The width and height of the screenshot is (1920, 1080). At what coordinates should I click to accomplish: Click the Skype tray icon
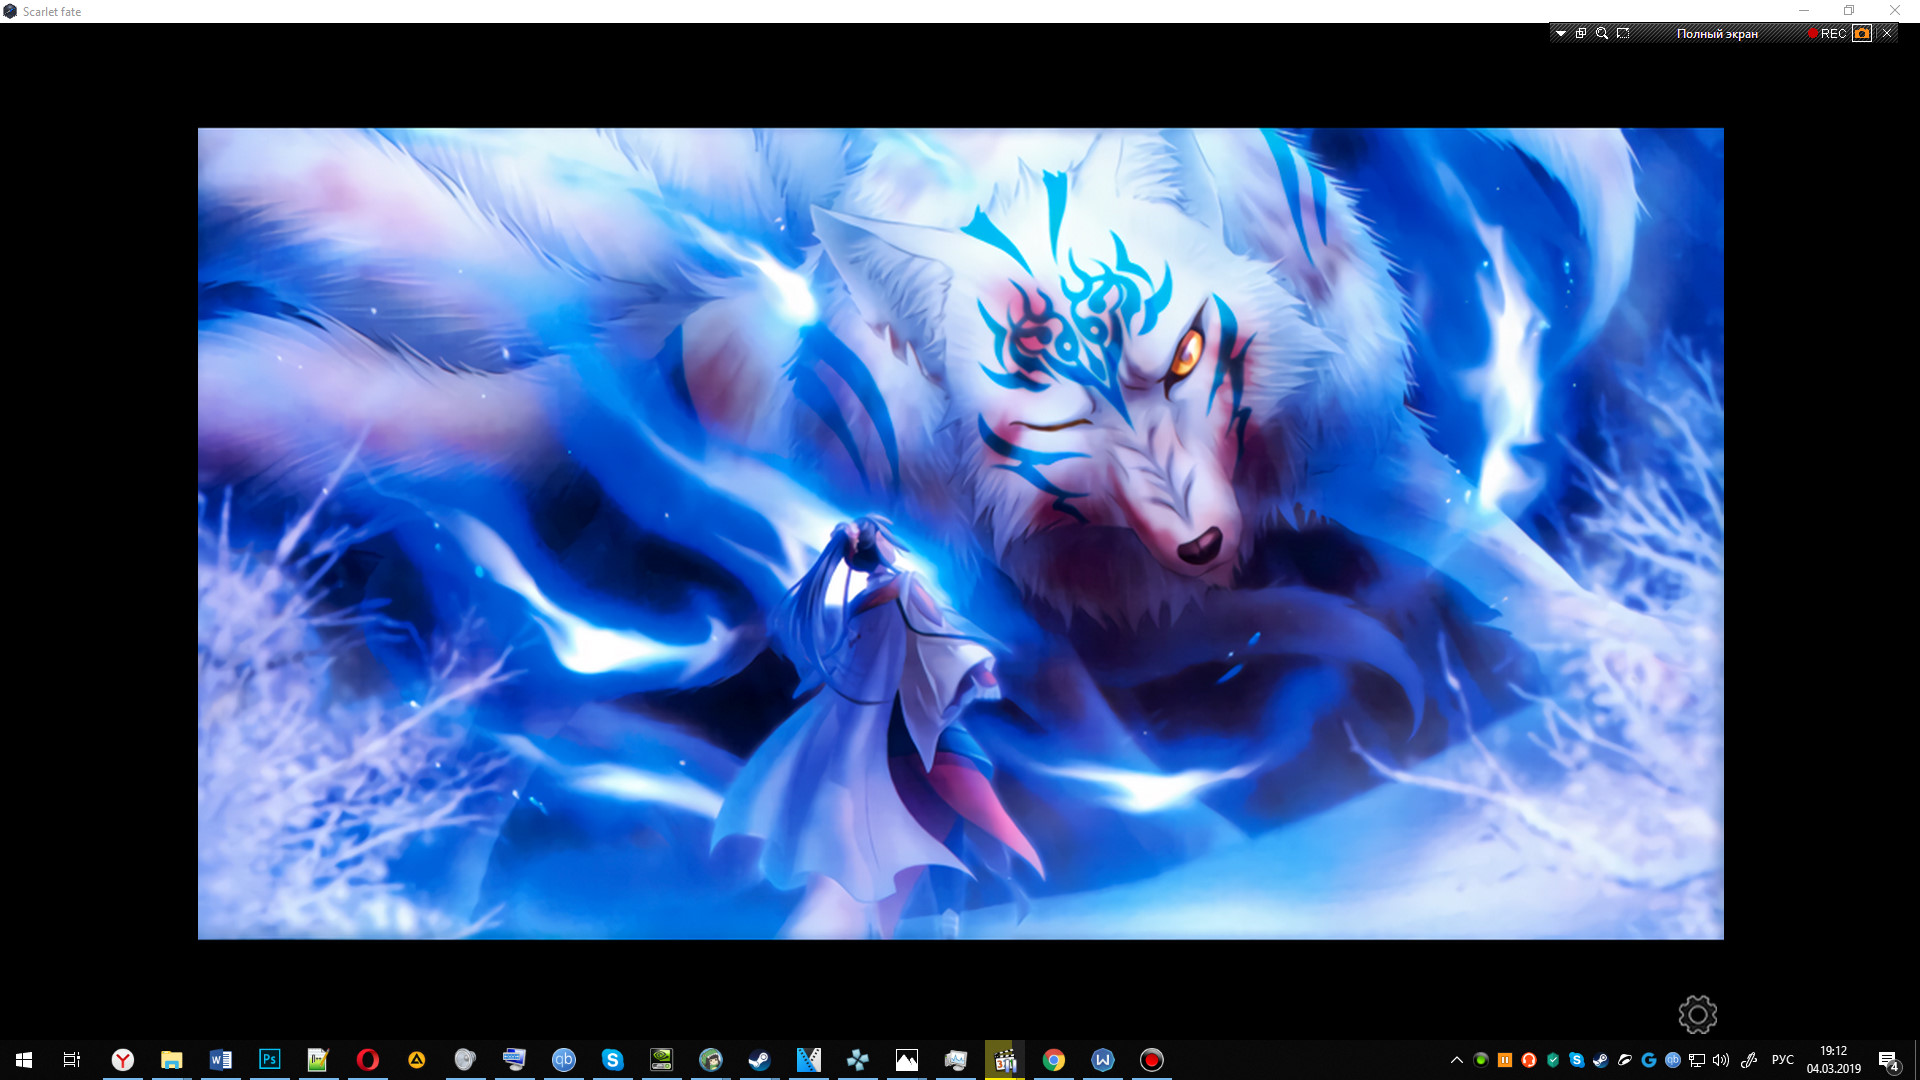click(x=1577, y=1060)
